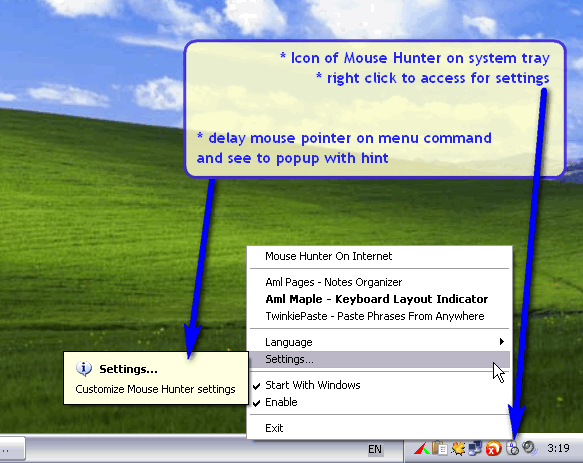583x463 pixels.
Task: Toggle the Enable checkmark option
Action: point(379,402)
